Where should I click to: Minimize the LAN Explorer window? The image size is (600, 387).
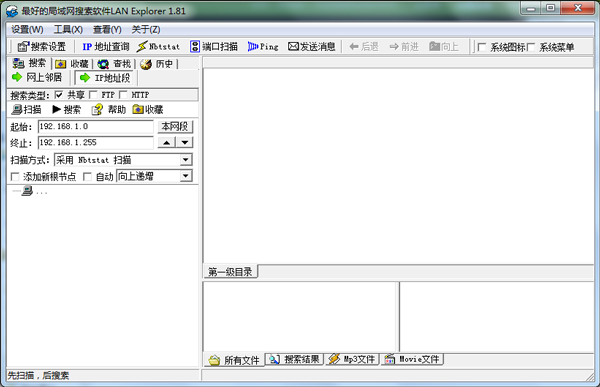[x=530, y=8]
